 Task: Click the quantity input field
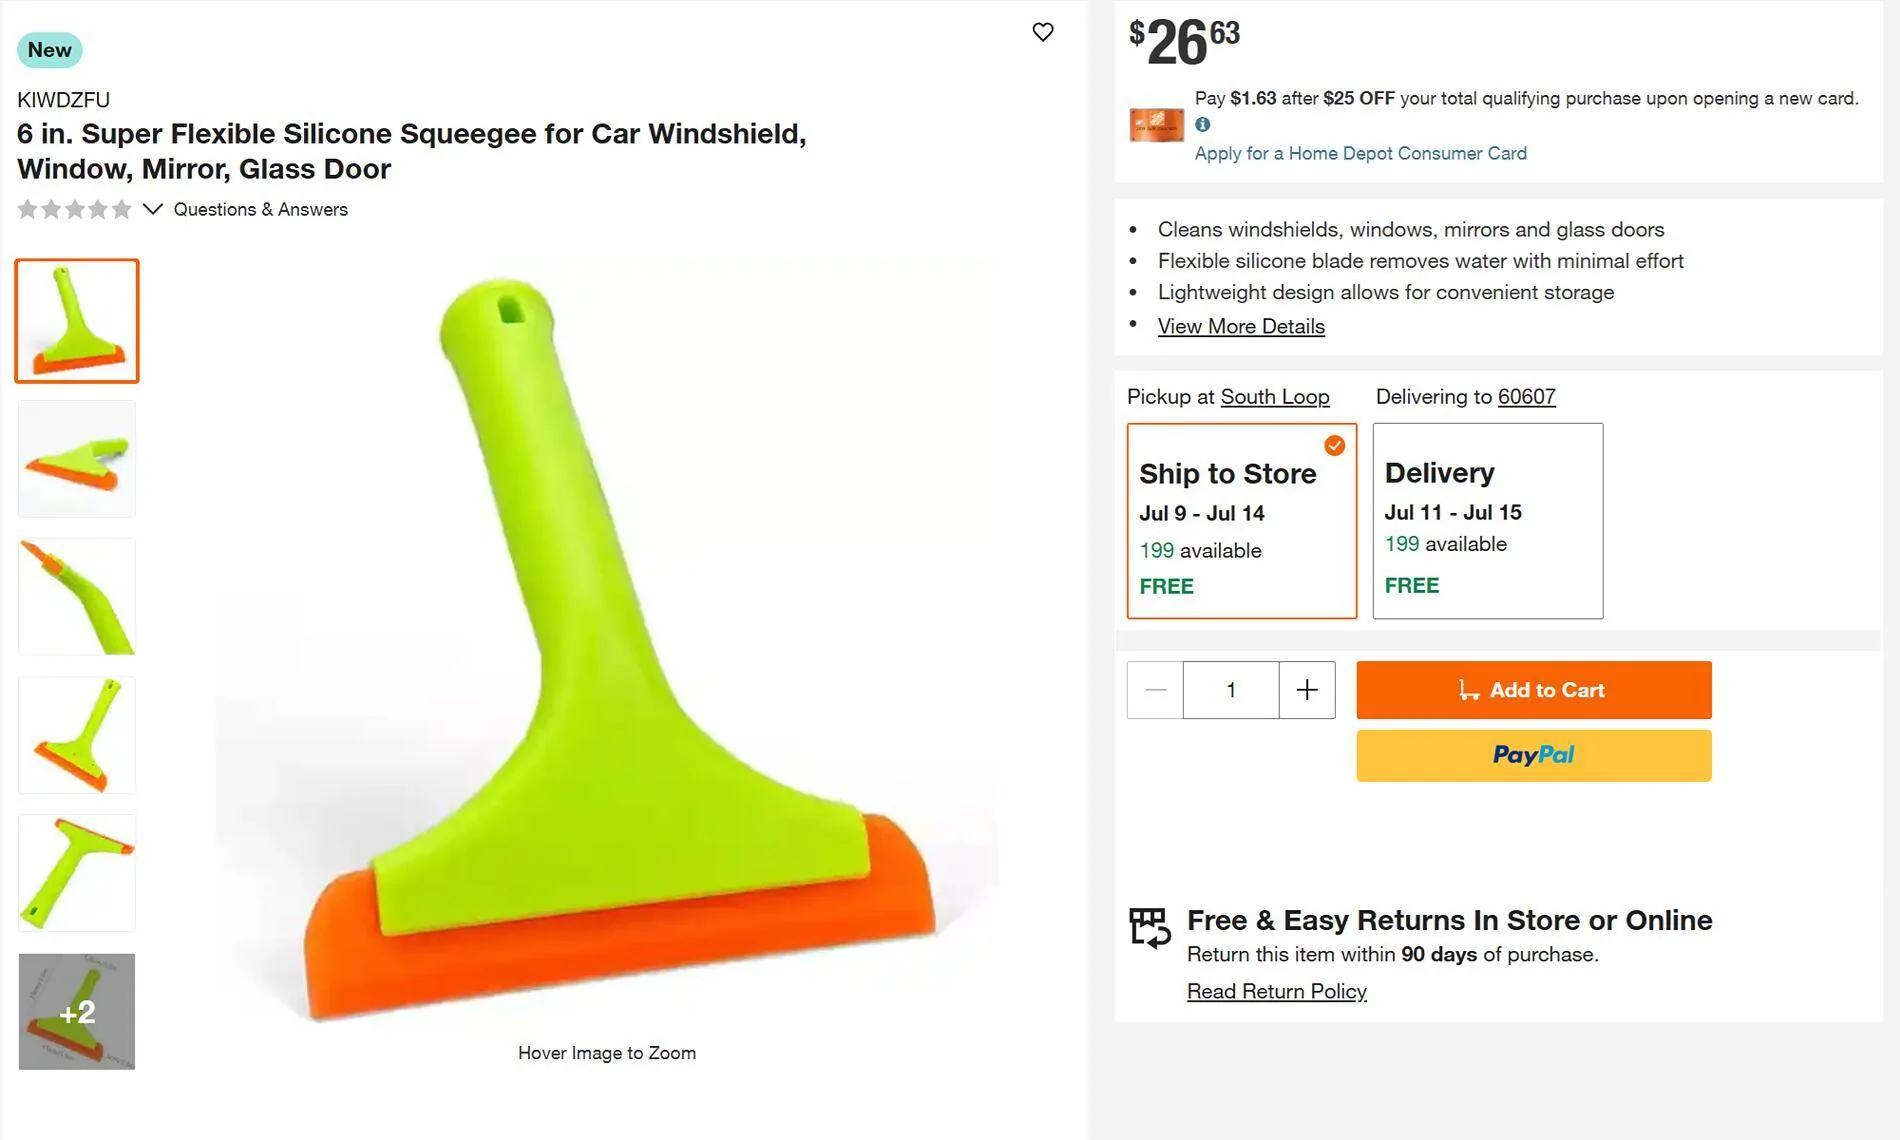coord(1230,690)
